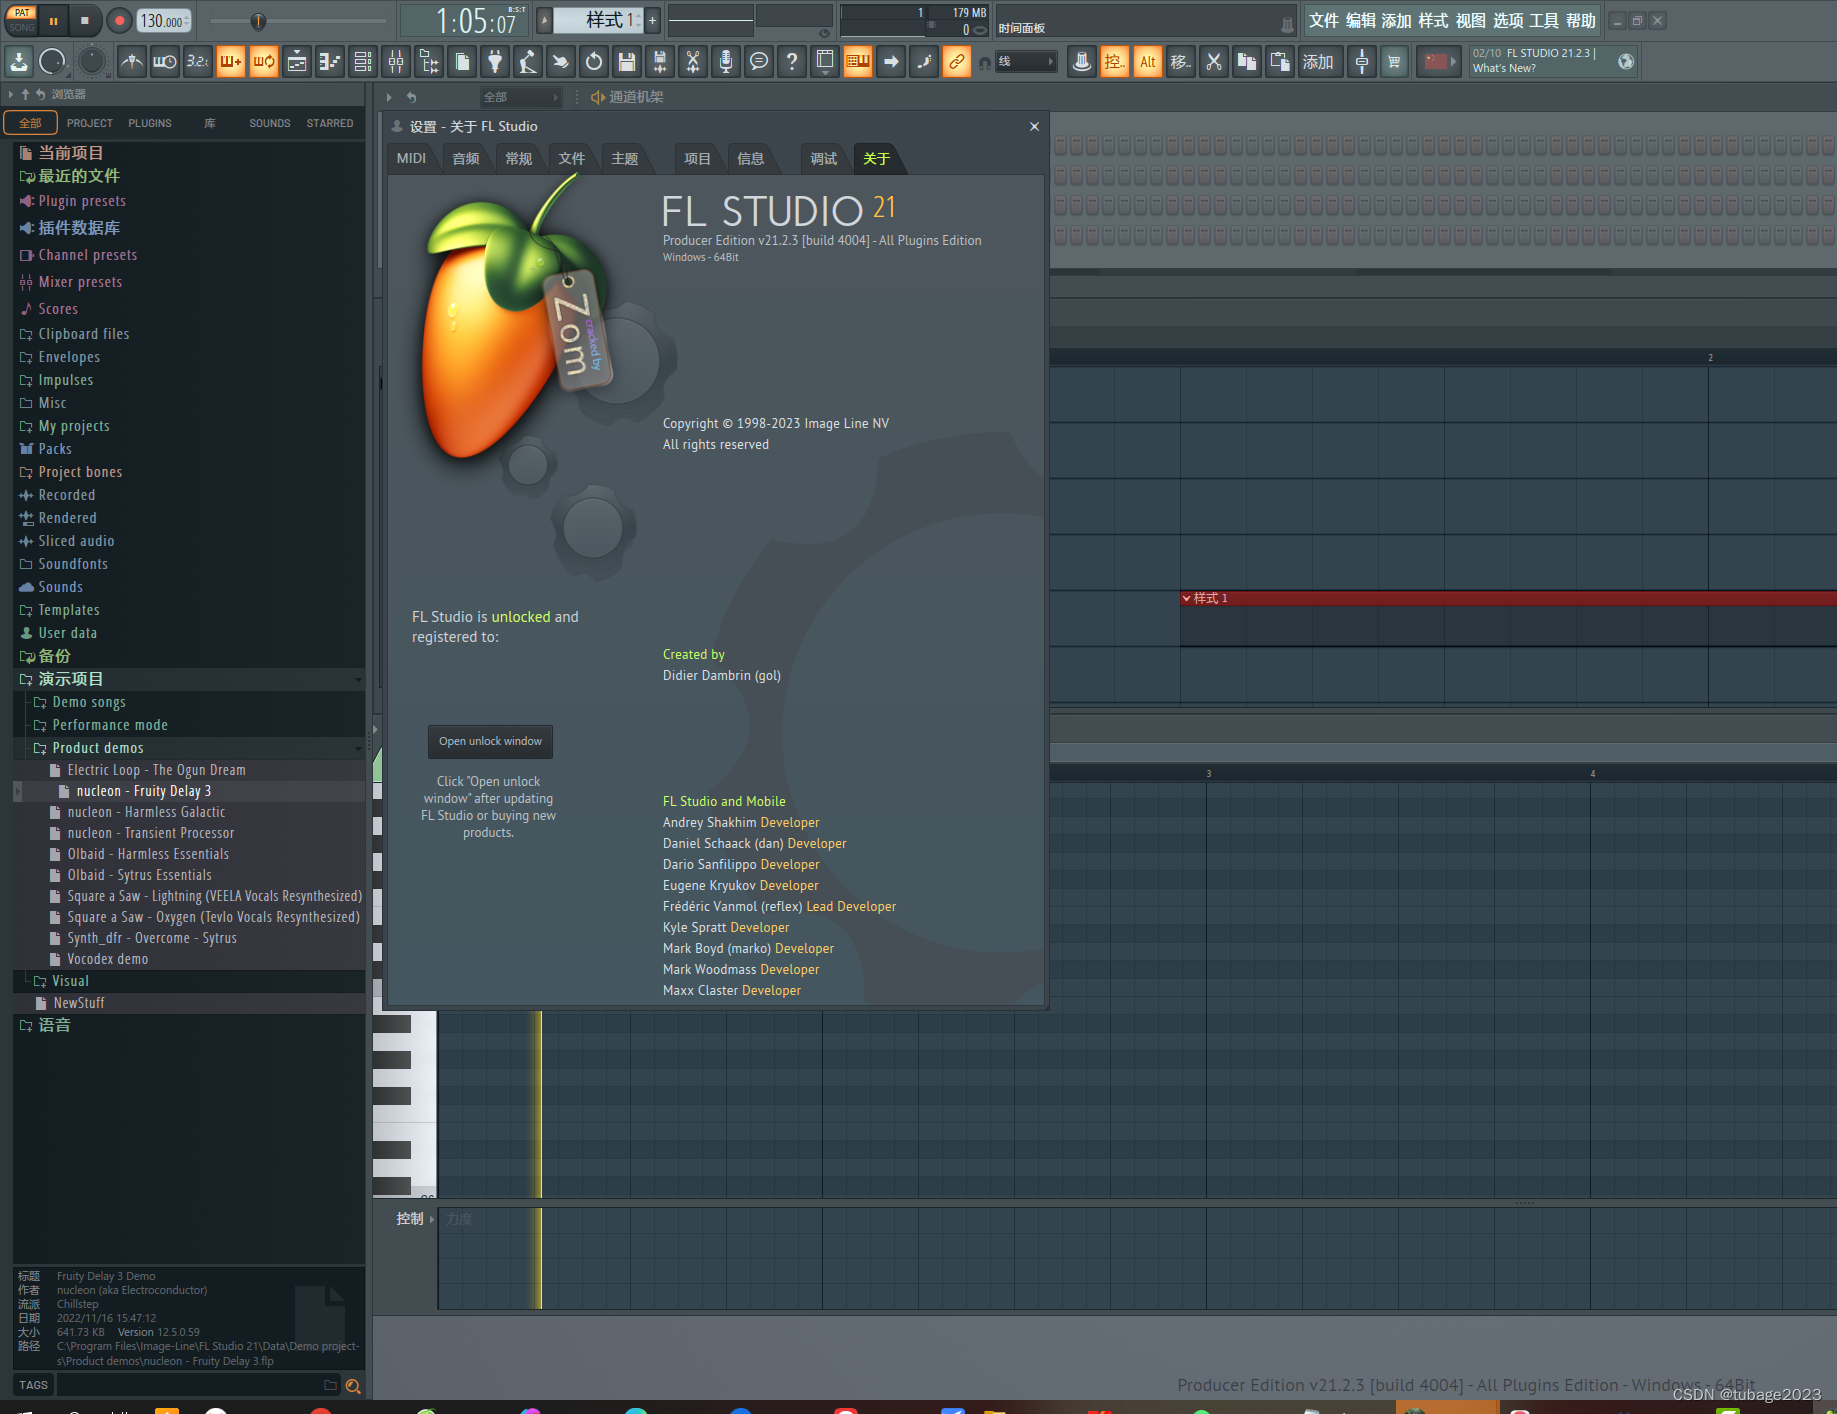The image size is (1837, 1414).
Task: Switch to the 主题 settings tab
Action: tap(625, 158)
